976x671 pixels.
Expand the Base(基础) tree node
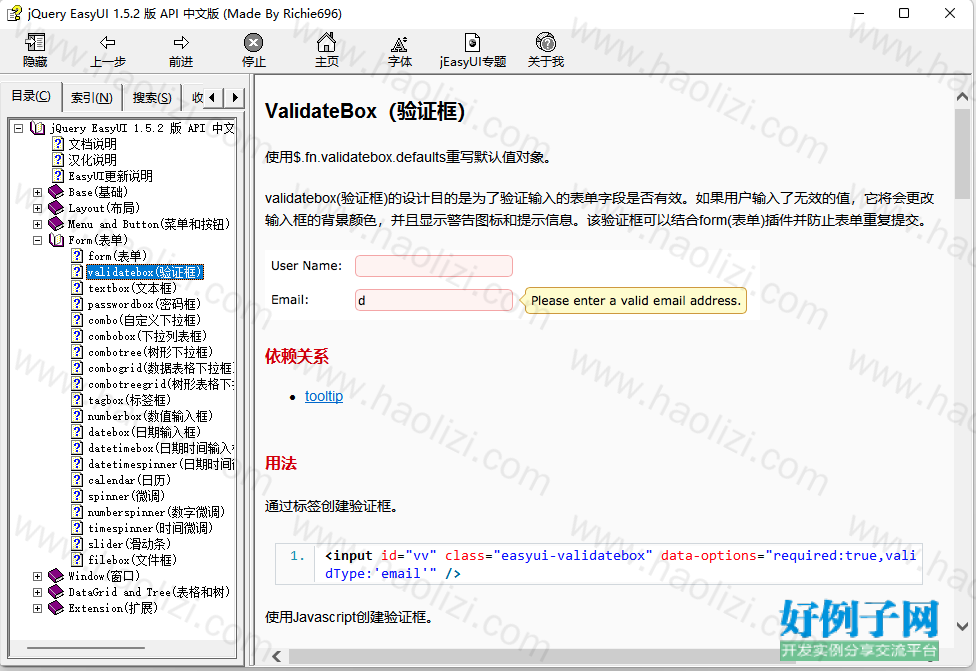click(x=37, y=192)
